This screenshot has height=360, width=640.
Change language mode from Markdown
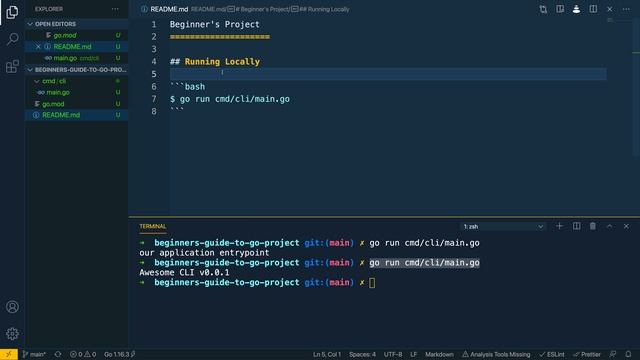(x=439, y=354)
